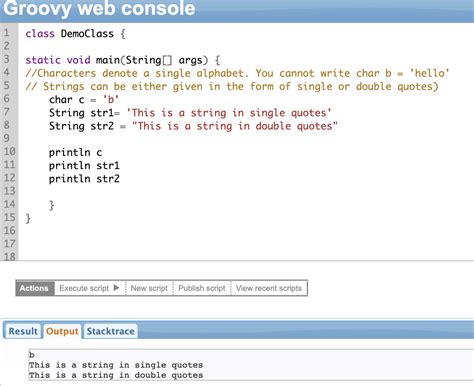This screenshot has width=474, height=386.
Task: Click the closing brace beside line number 15
Action: 28,218
